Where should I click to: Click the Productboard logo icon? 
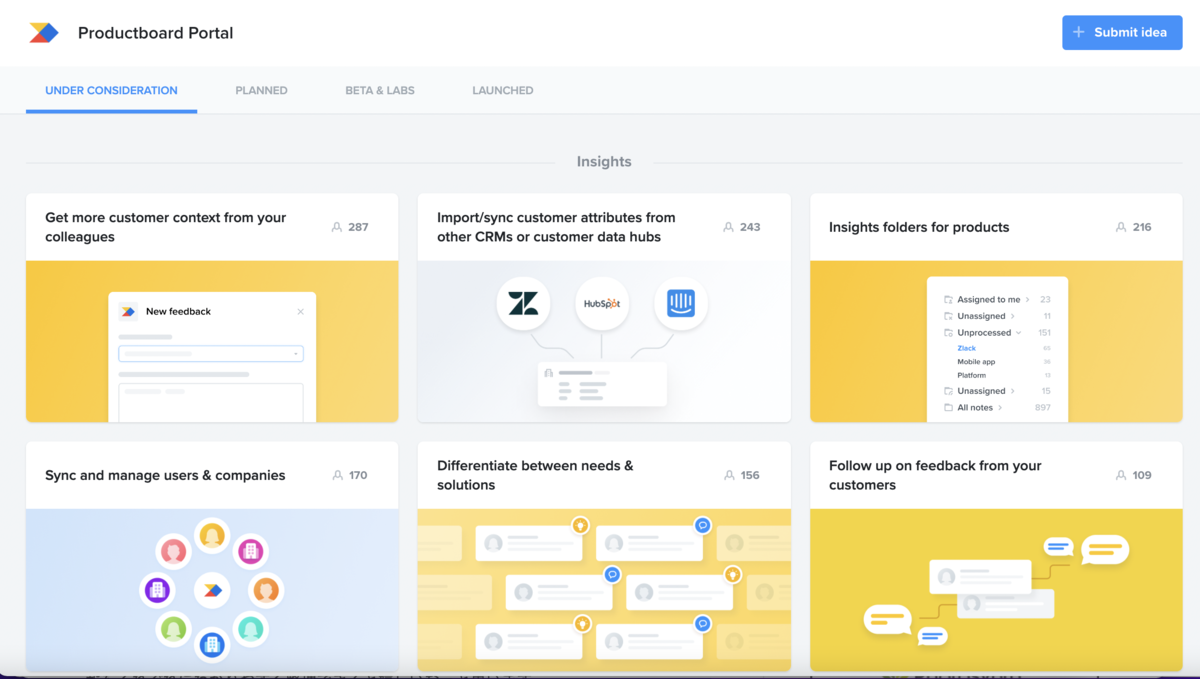click(x=44, y=33)
